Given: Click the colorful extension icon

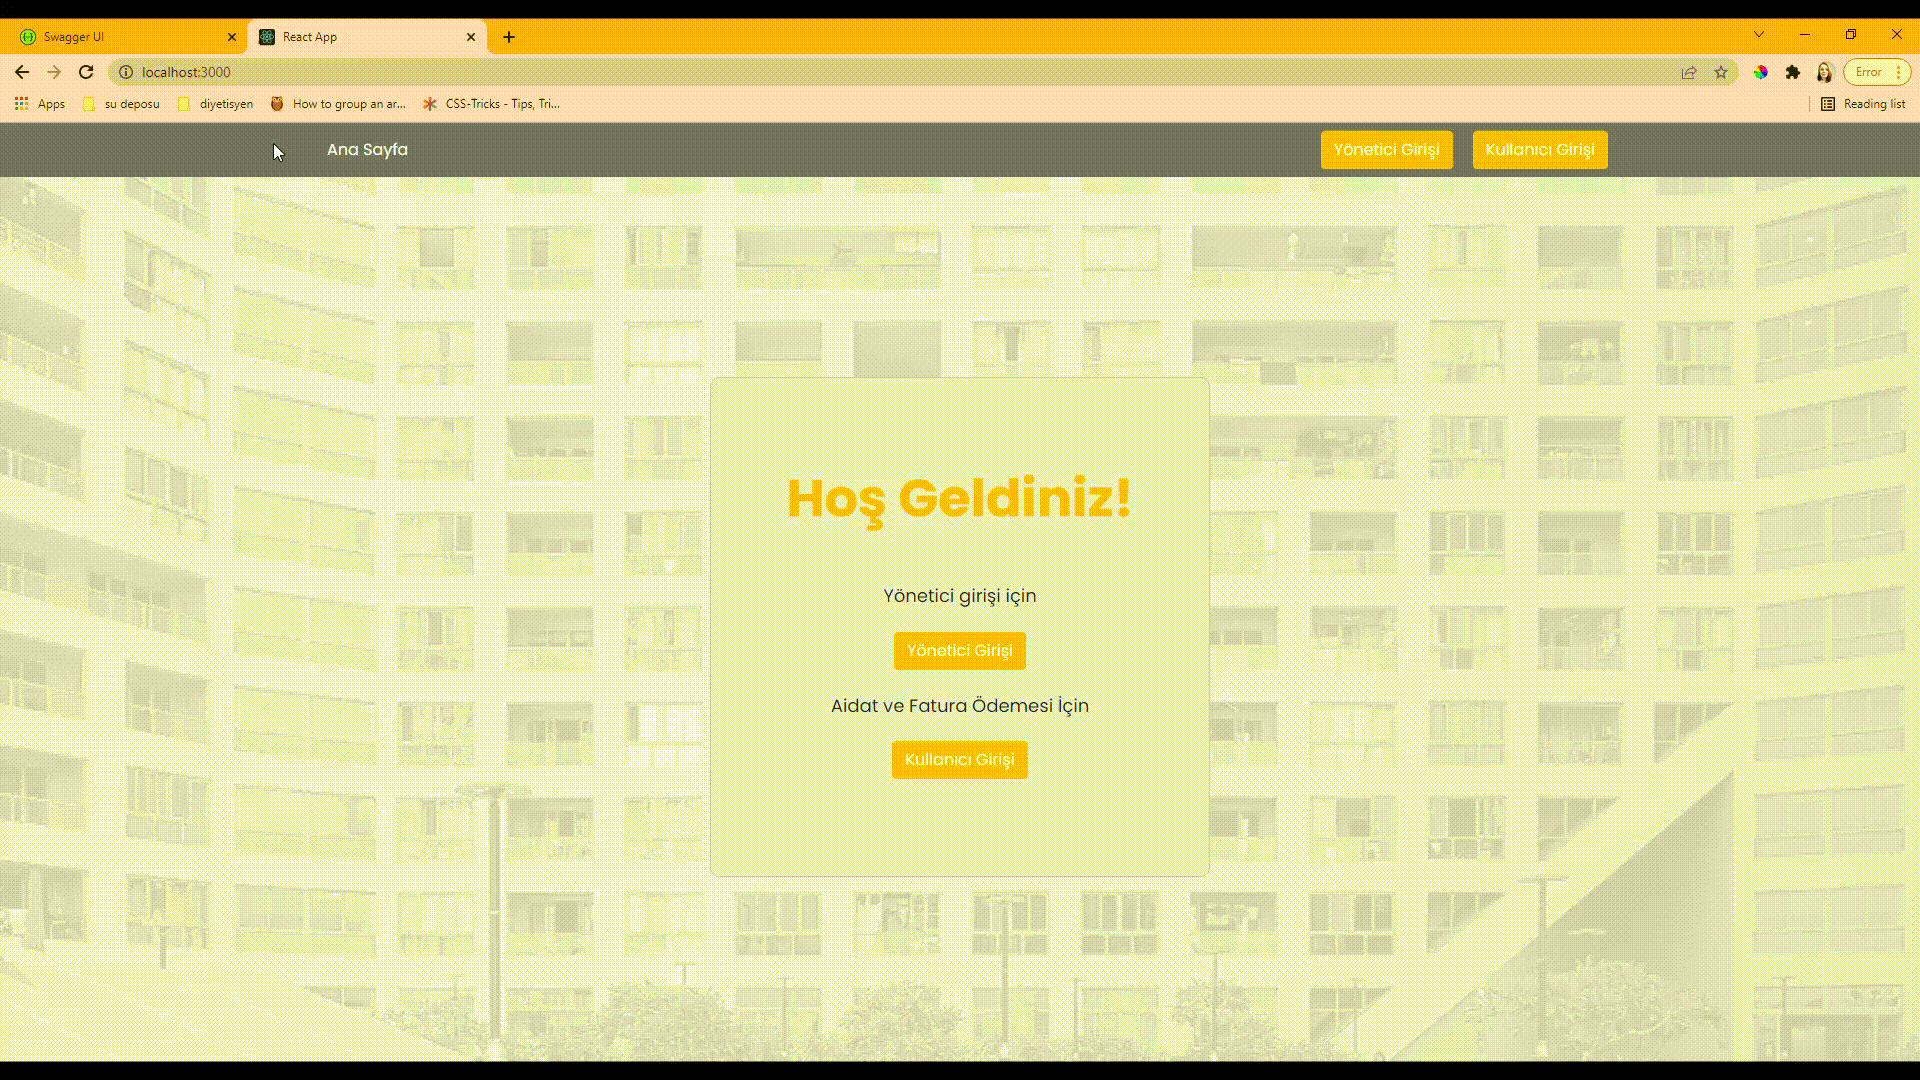Looking at the screenshot, I should pyautogui.click(x=1760, y=72).
